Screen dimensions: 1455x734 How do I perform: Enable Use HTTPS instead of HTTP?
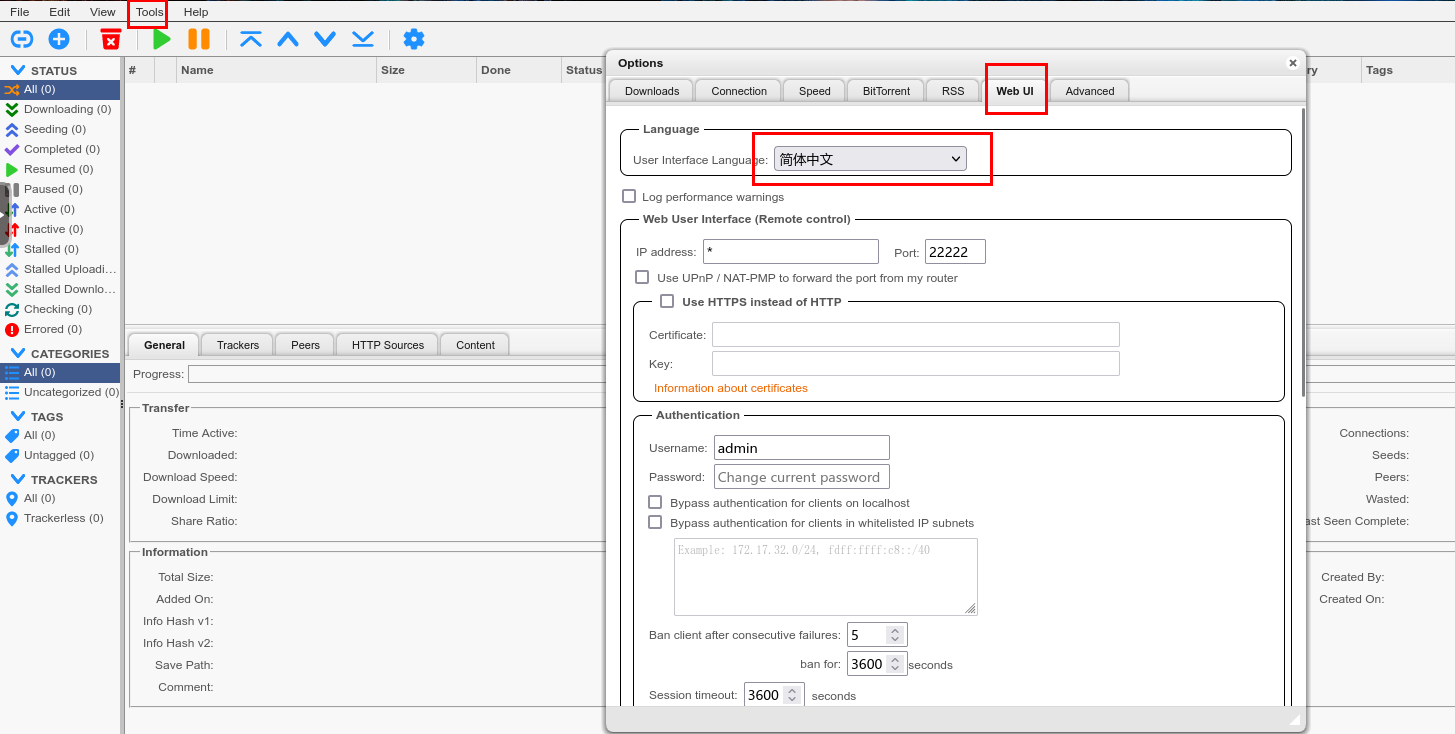667,301
